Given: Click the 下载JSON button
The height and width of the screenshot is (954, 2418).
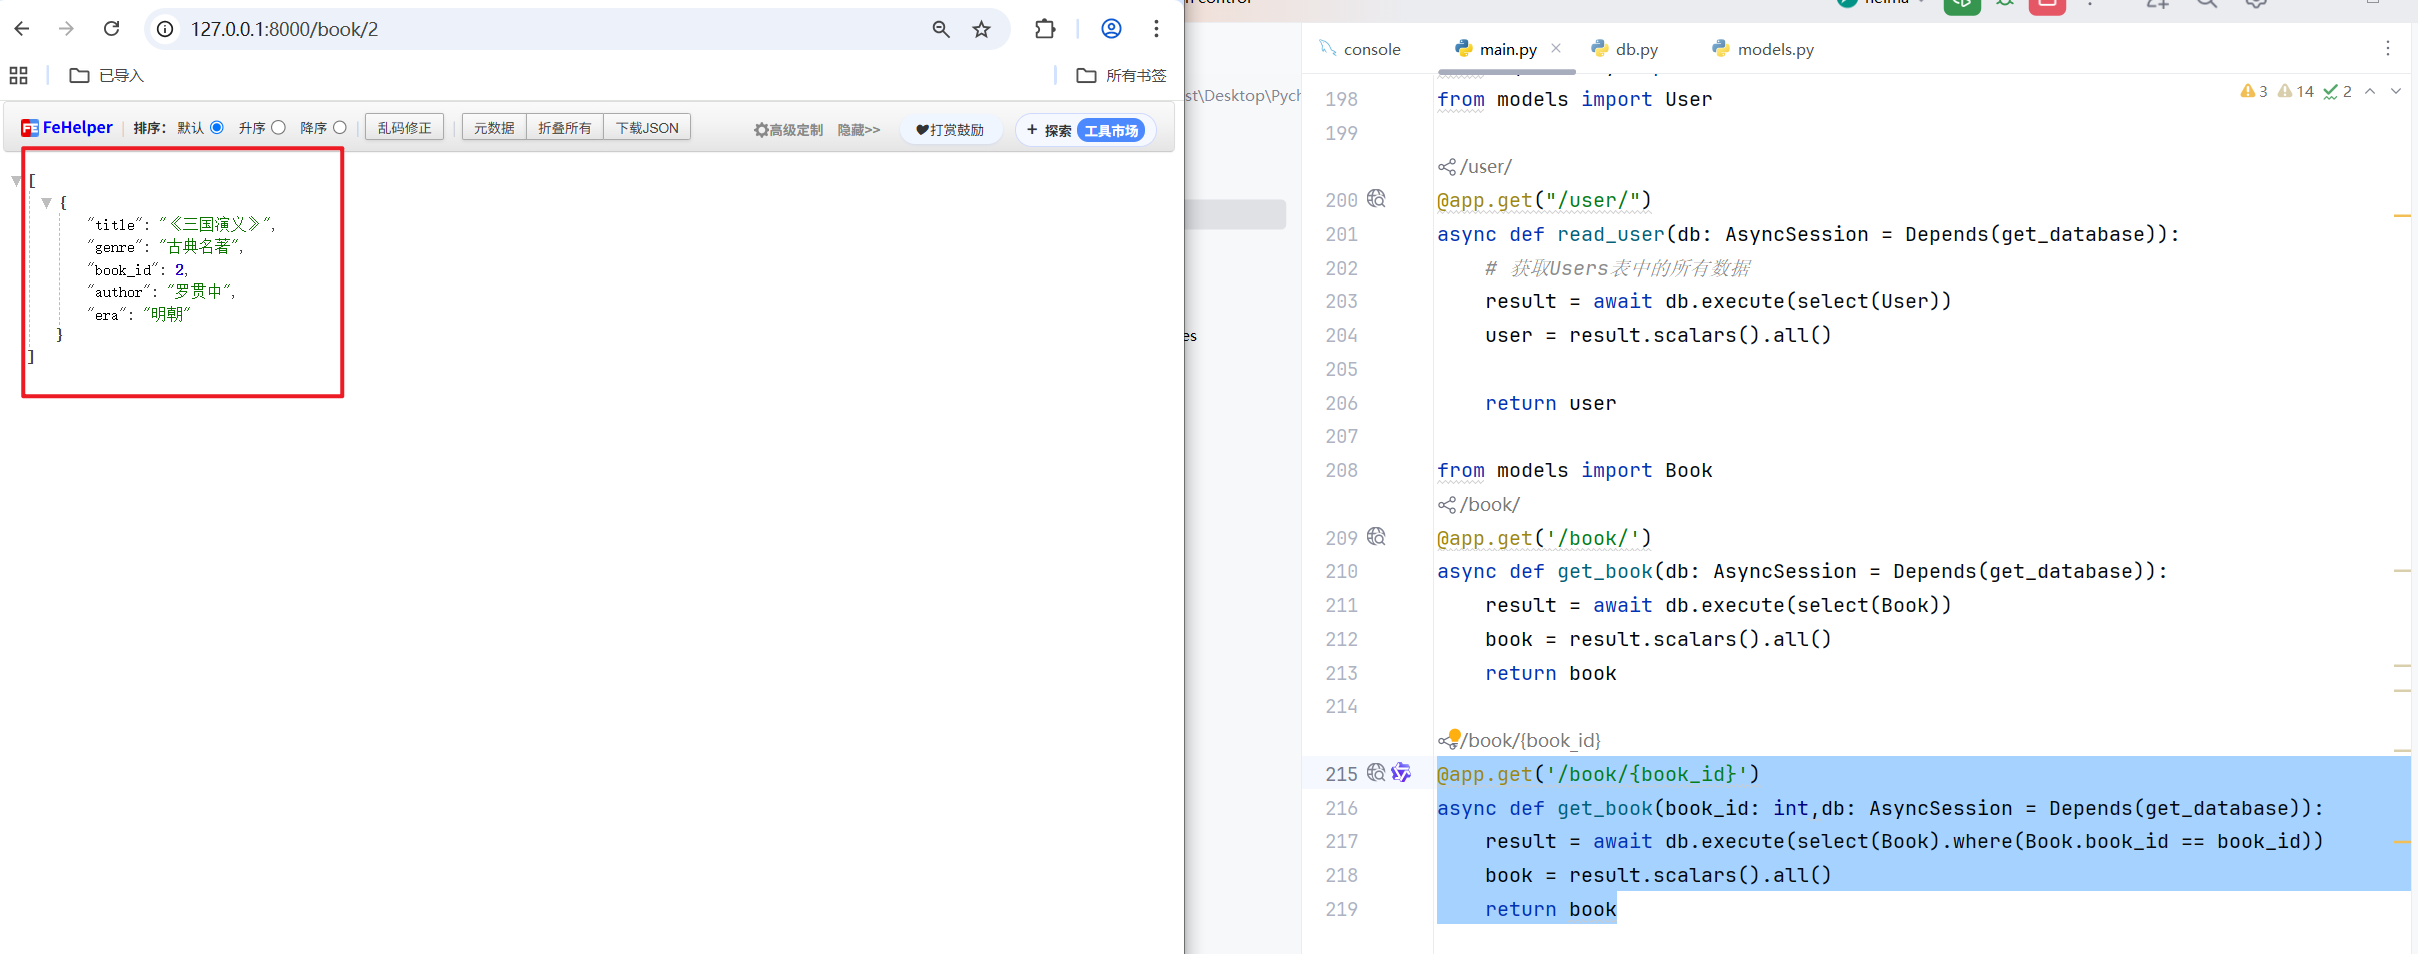Looking at the screenshot, I should tap(647, 128).
